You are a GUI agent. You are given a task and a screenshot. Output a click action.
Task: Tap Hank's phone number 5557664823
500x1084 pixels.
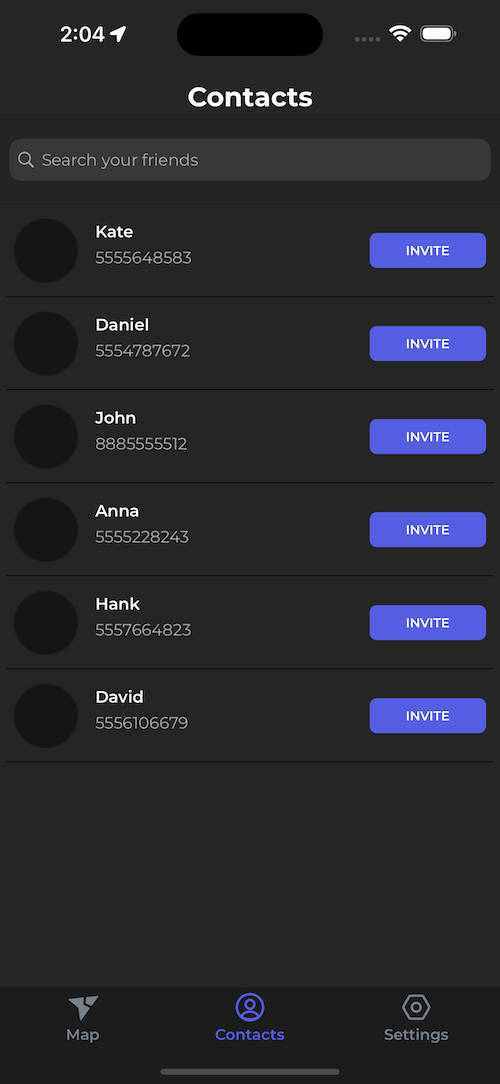(143, 630)
